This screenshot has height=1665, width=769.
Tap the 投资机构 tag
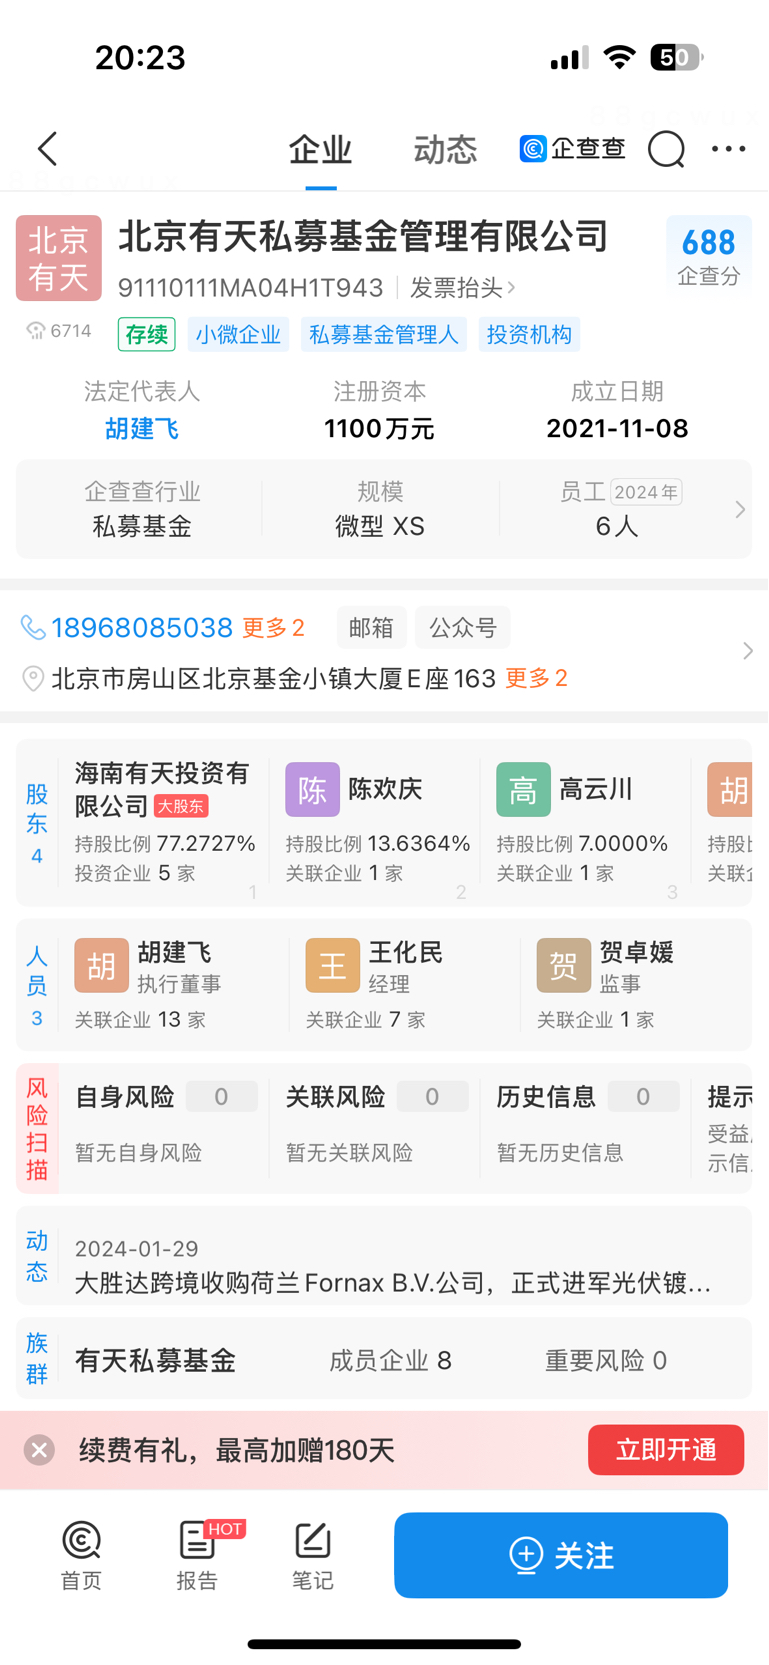pyautogui.click(x=529, y=334)
